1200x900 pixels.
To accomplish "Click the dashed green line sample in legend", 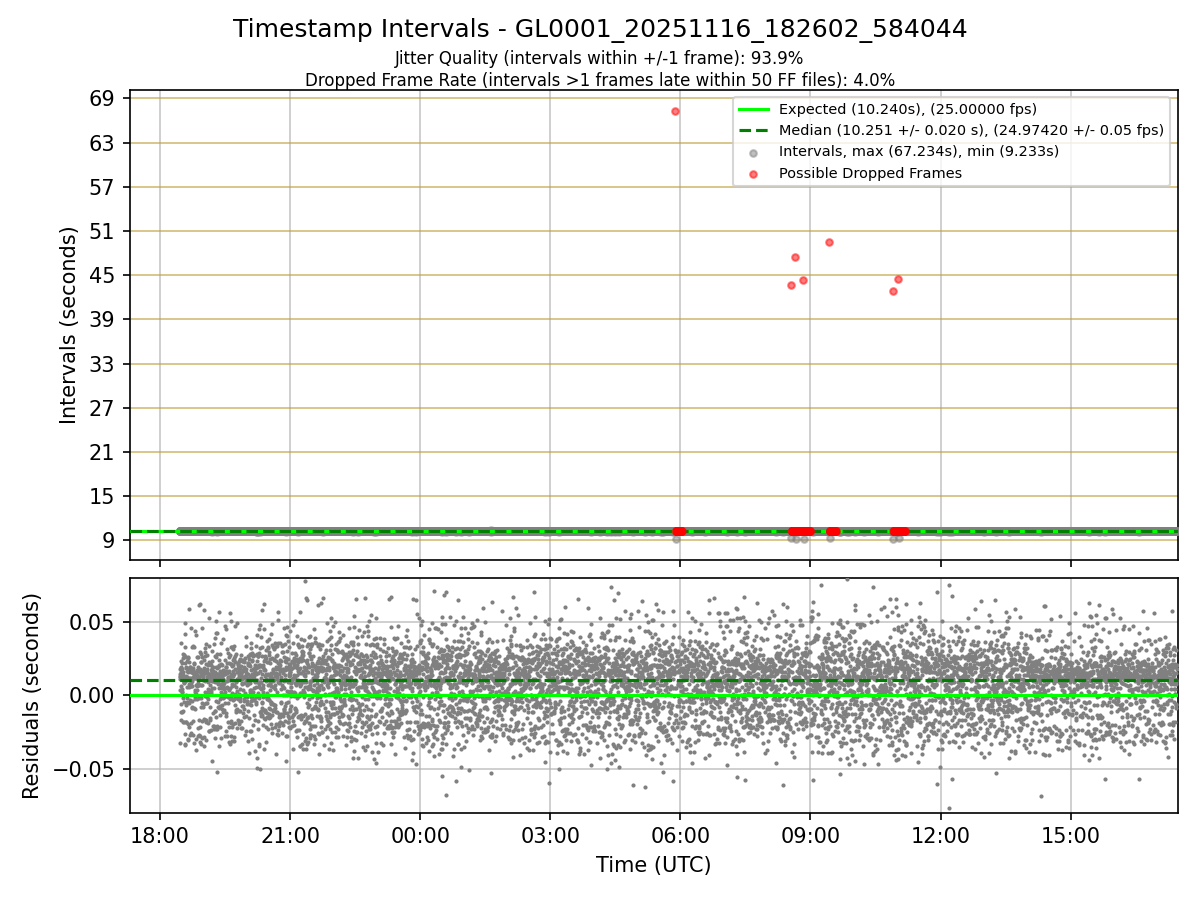I will tap(754, 130).
